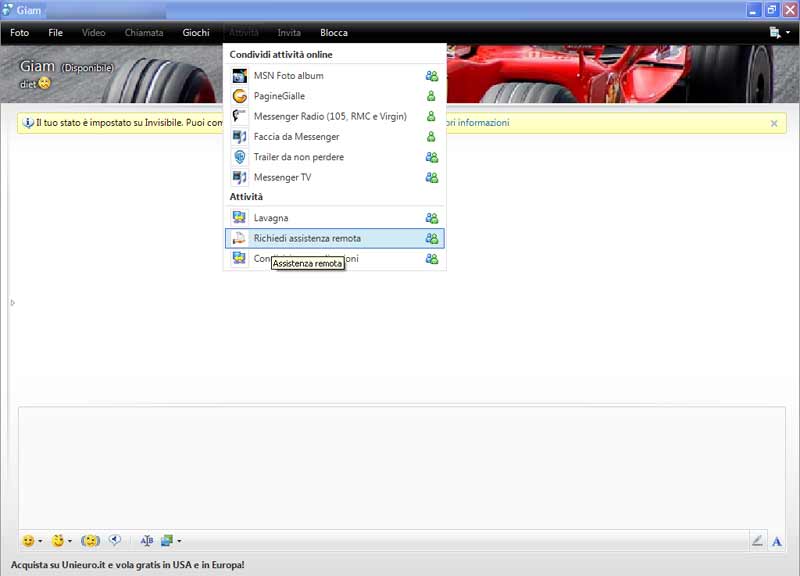The image size is (800, 576).
Task: Start the Lavagna whiteboard activity
Action: click(x=335, y=218)
